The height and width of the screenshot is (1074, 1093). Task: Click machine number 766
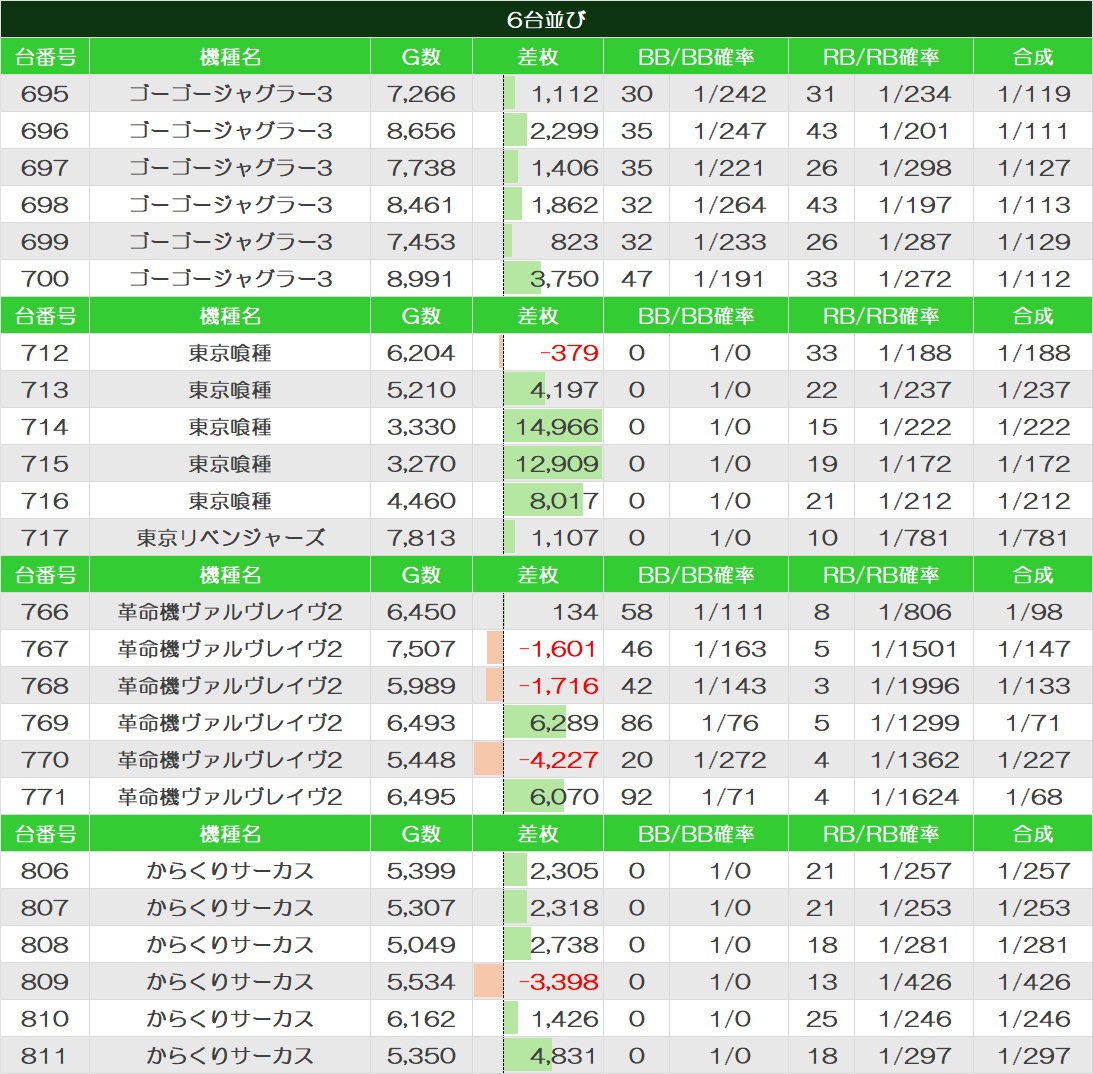click(x=45, y=611)
